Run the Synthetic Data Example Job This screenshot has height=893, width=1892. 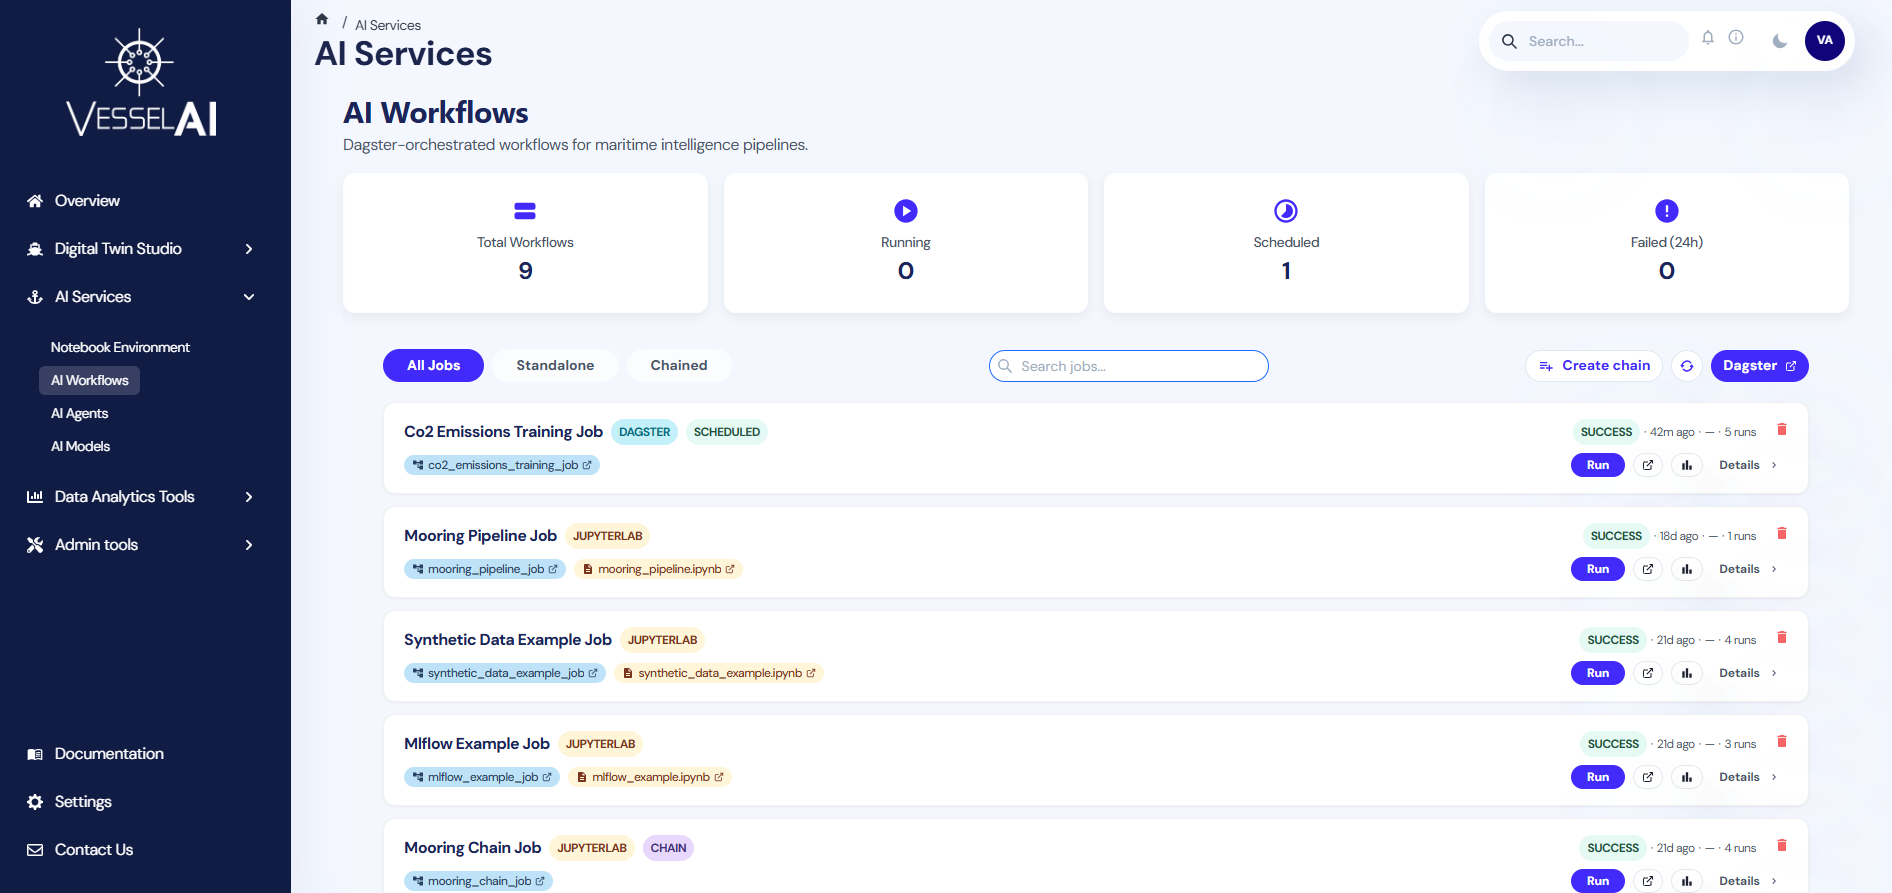tap(1598, 673)
